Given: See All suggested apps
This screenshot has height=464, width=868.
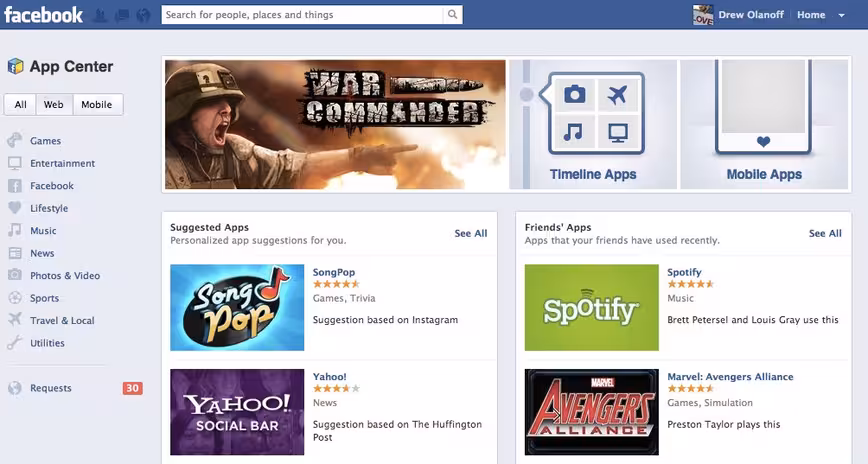Looking at the screenshot, I should pyautogui.click(x=471, y=233).
